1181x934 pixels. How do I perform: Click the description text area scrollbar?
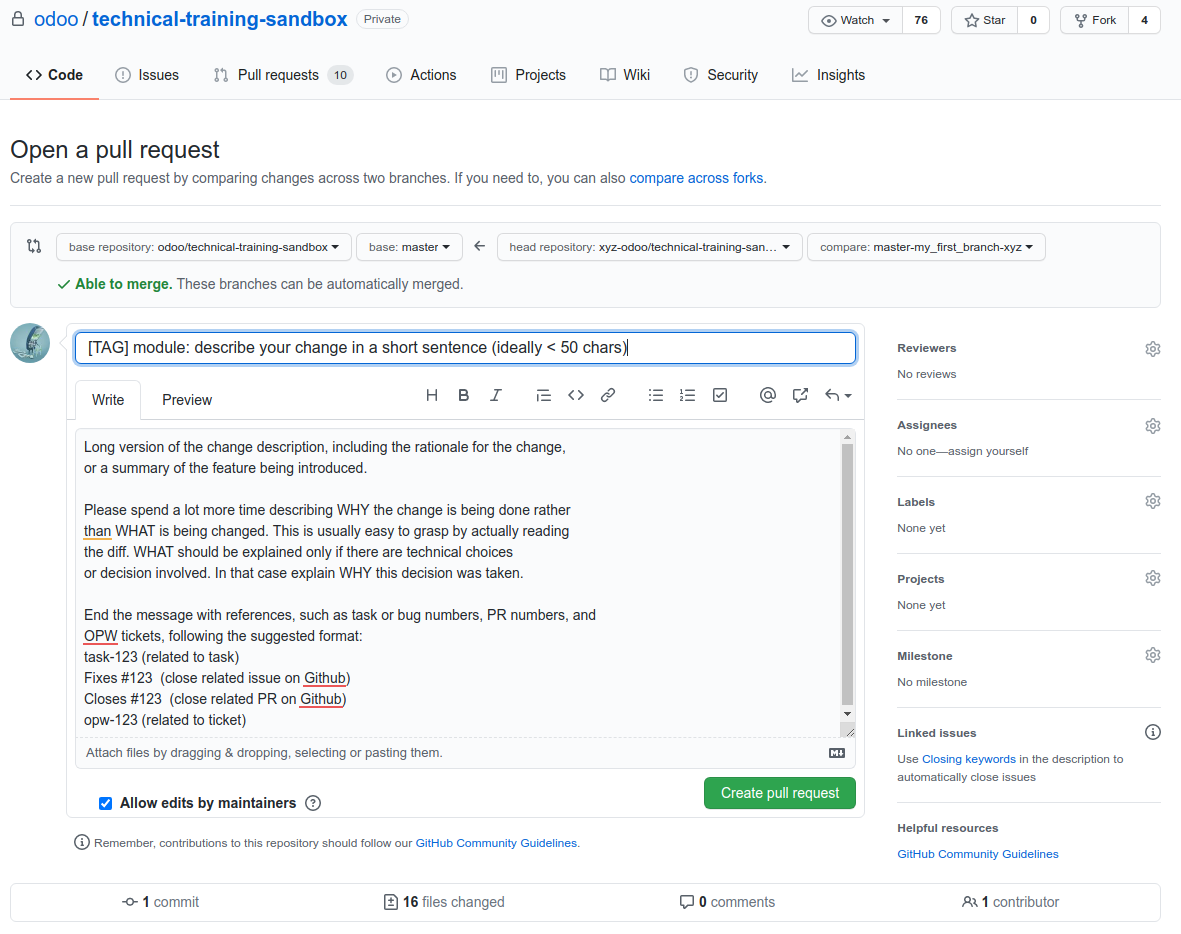pos(847,576)
